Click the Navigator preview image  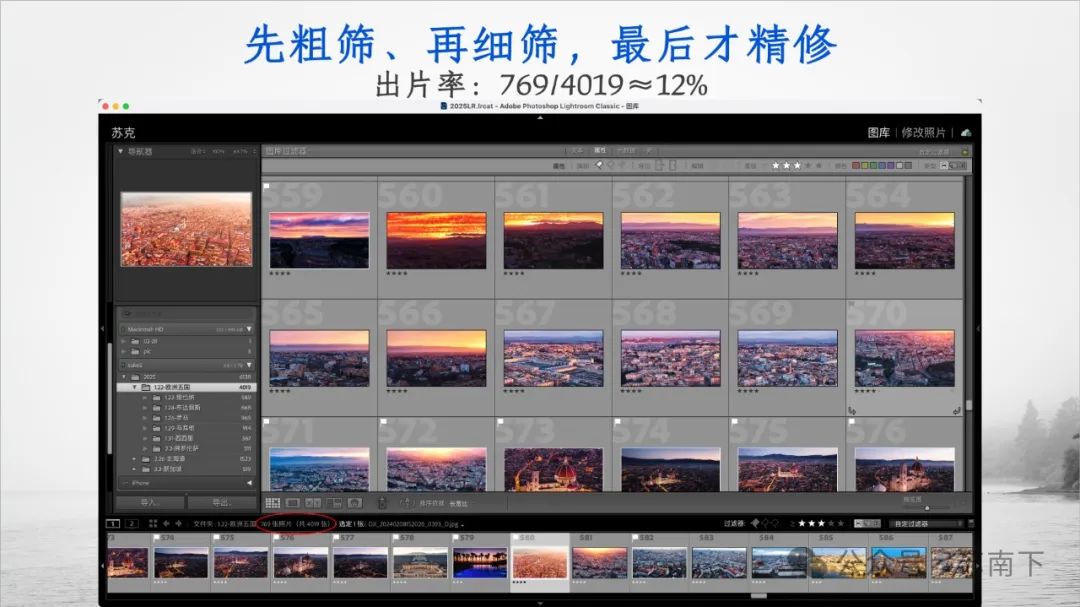(x=186, y=229)
